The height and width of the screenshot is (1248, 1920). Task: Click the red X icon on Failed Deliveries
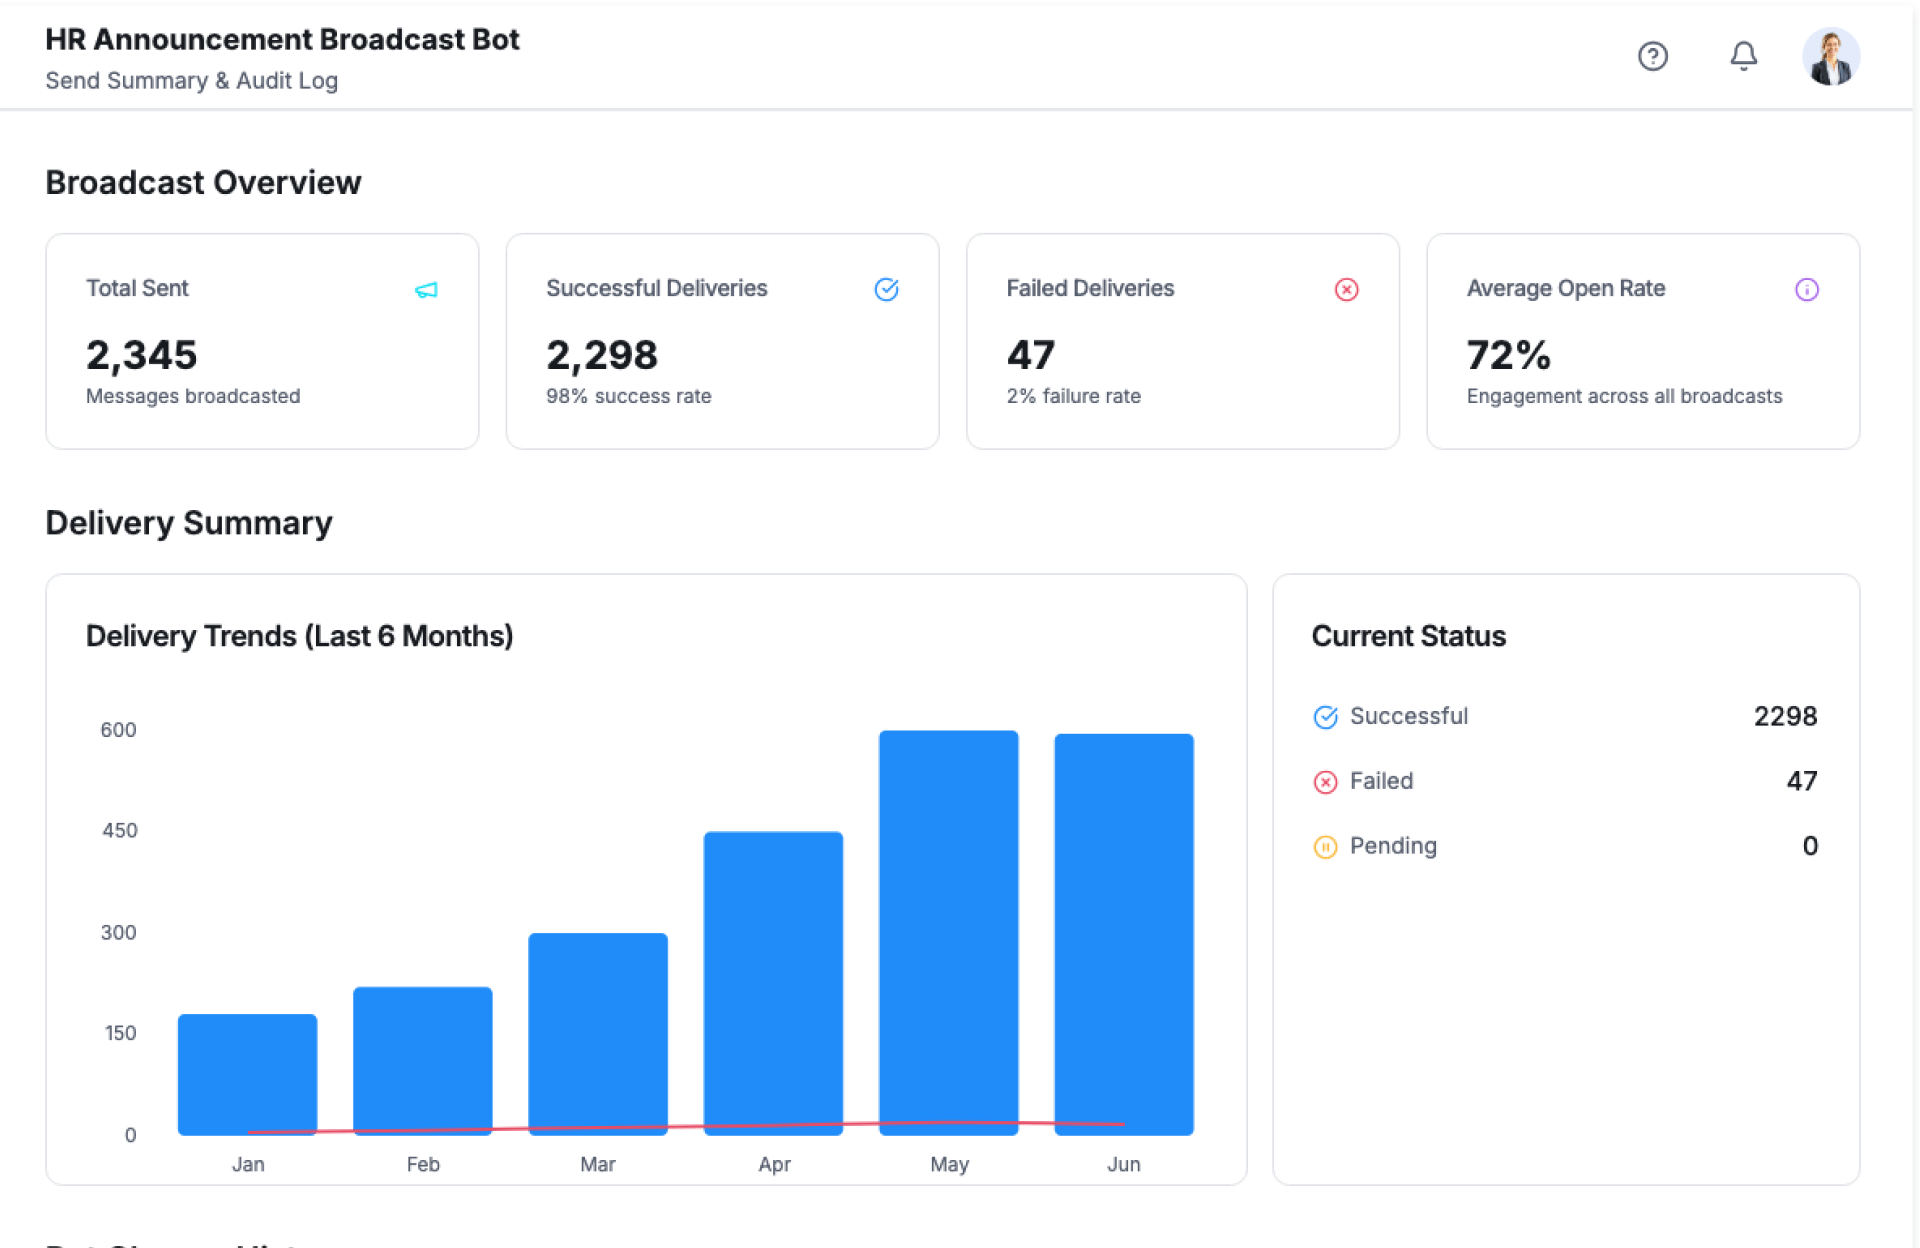(x=1346, y=290)
